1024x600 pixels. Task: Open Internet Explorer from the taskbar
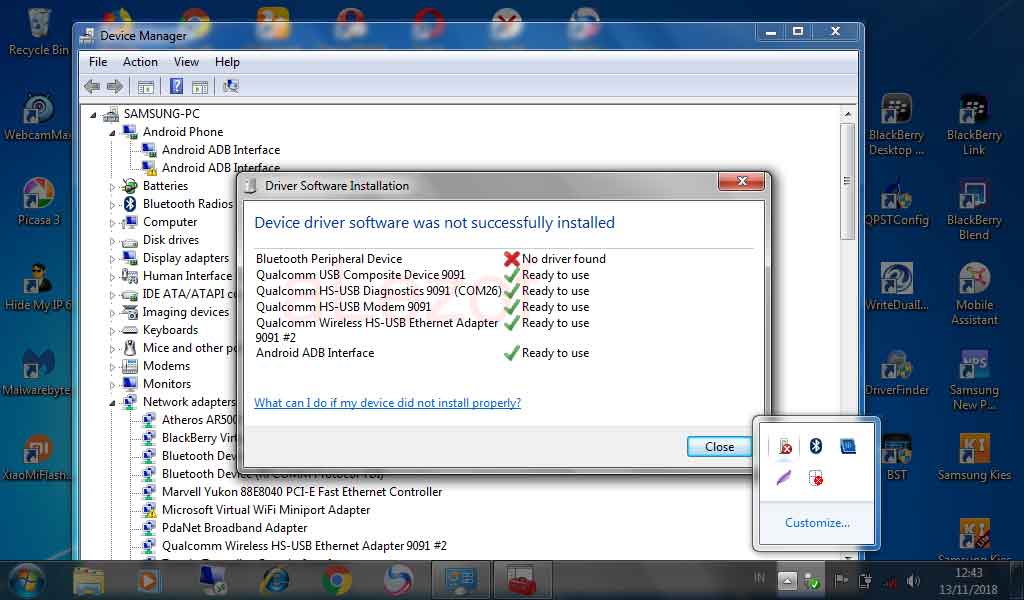pyautogui.click(x=274, y=580)
